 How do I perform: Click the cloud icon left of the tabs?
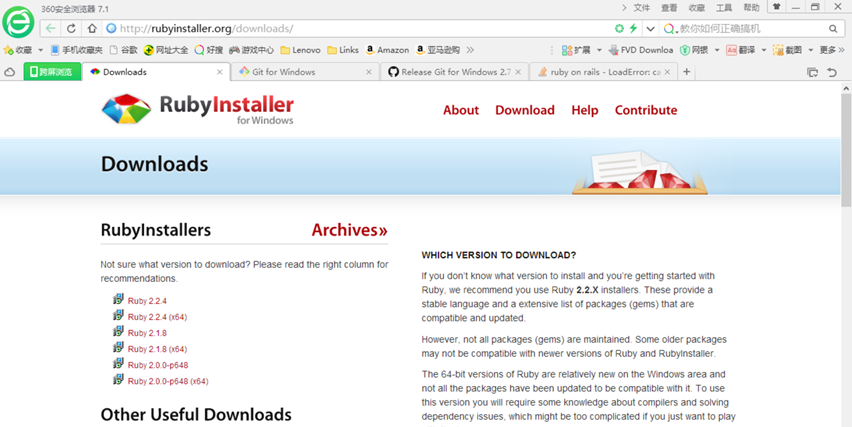click(9, 72)
